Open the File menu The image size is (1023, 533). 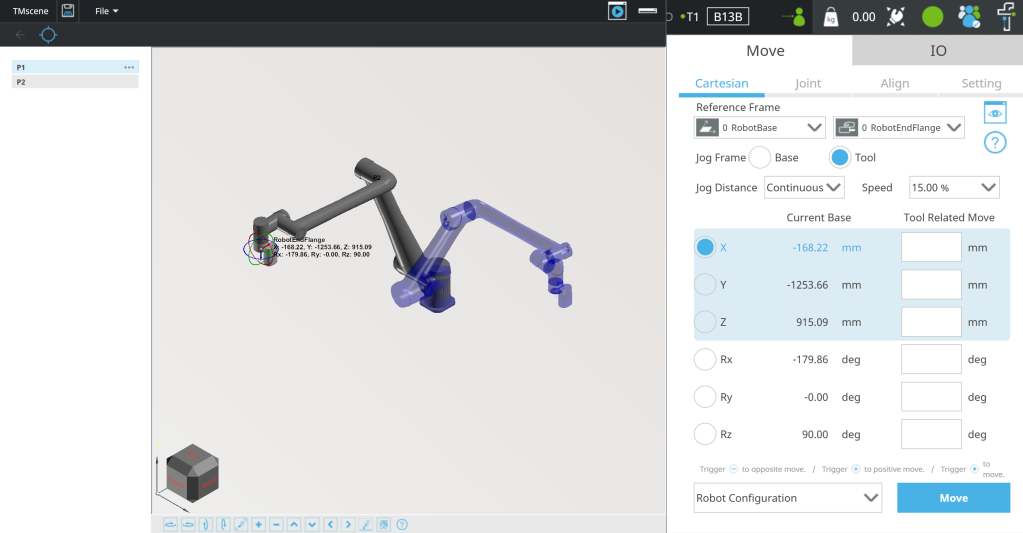tap(106, 11)
